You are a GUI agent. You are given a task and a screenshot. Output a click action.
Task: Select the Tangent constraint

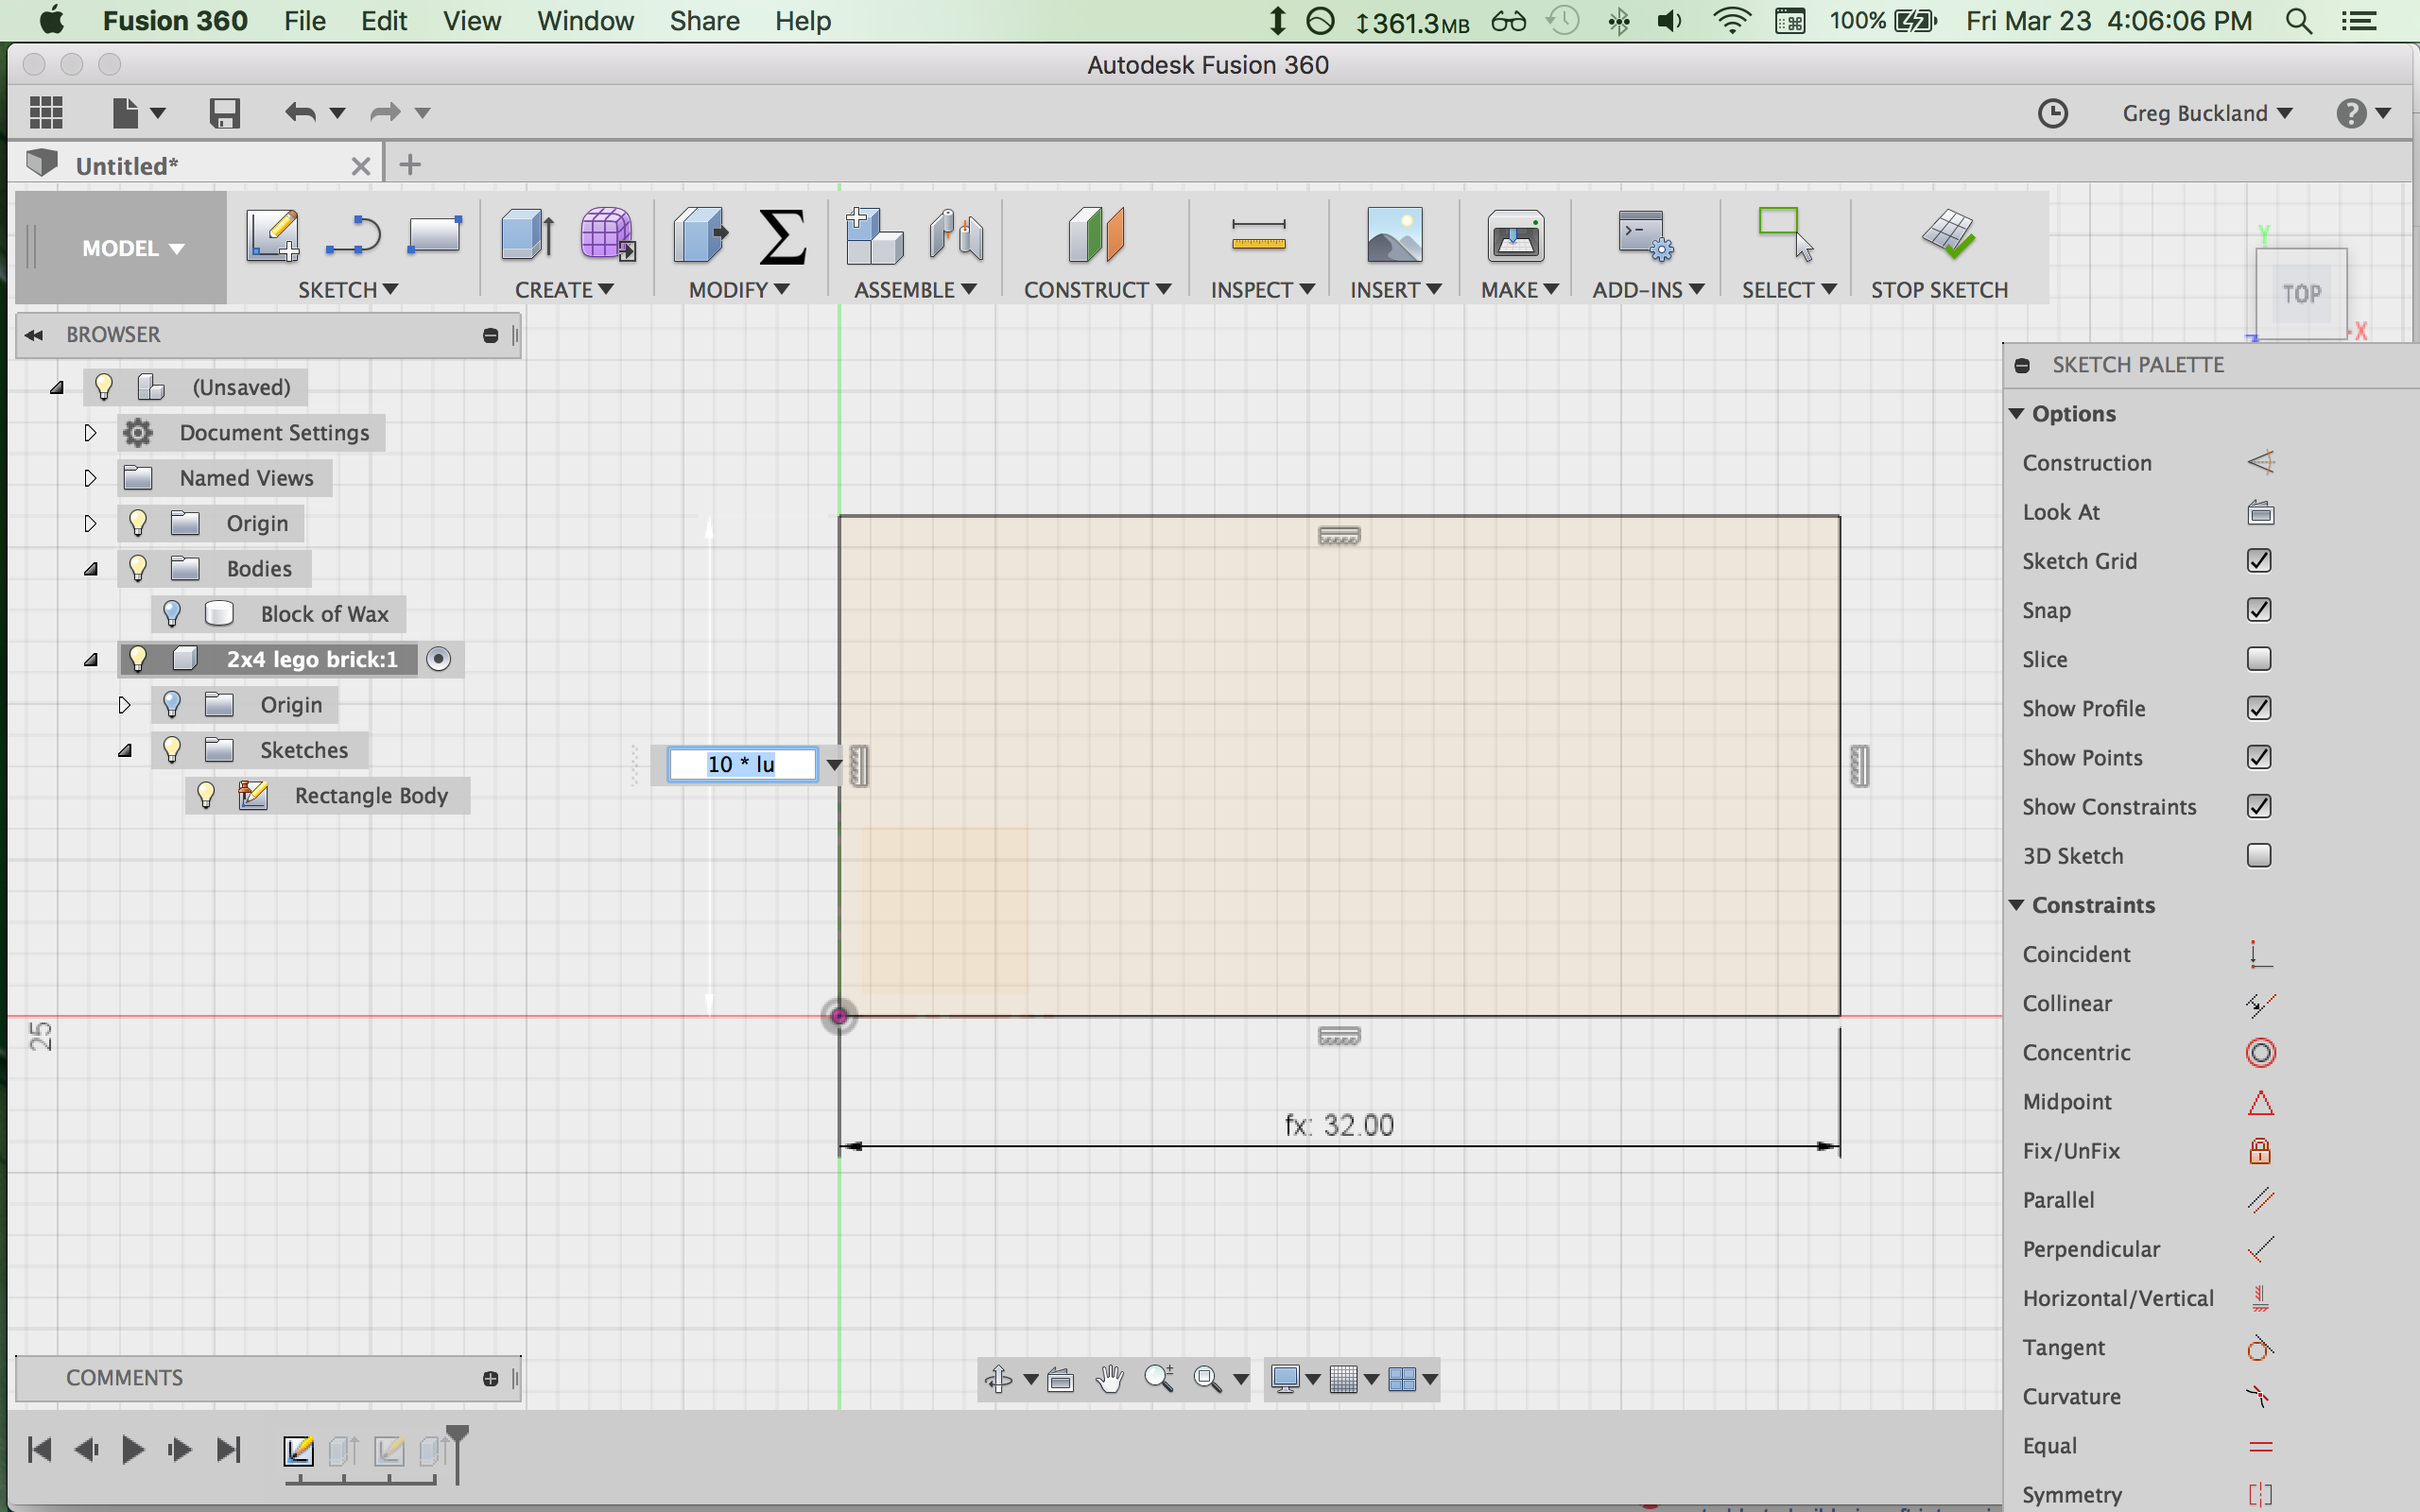point(2260,1348)
